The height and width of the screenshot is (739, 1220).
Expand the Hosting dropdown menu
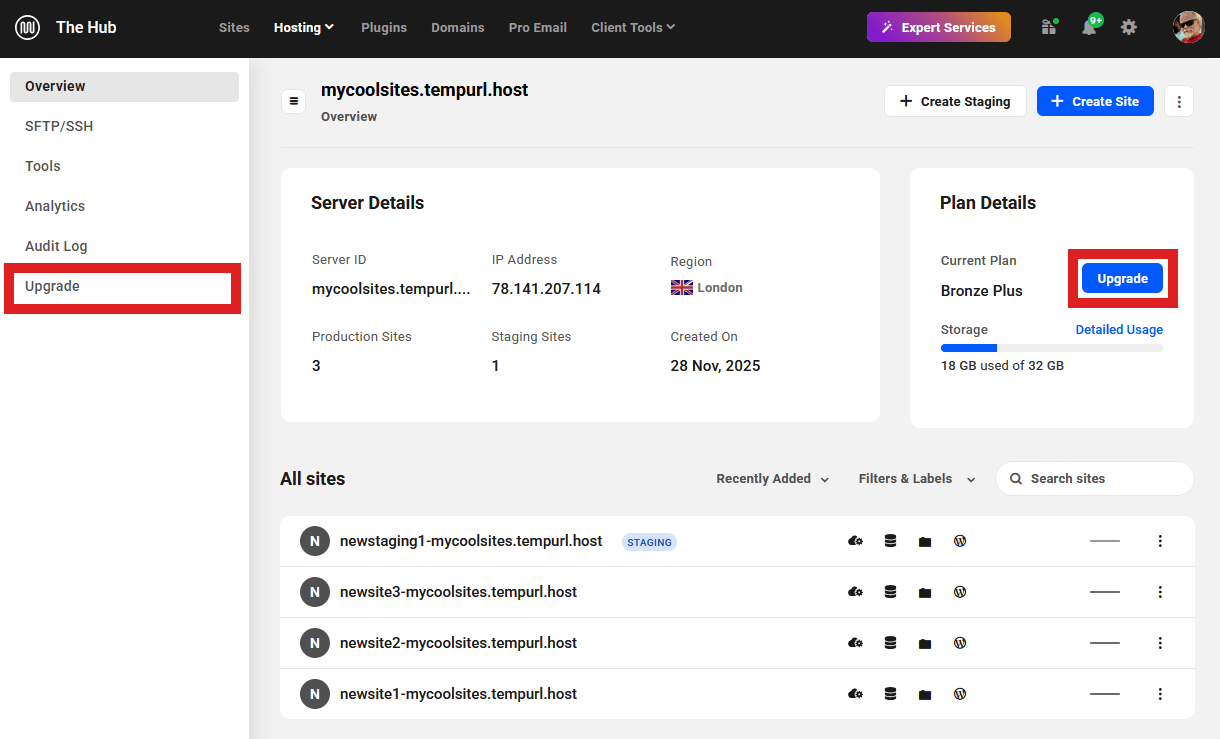304,27
